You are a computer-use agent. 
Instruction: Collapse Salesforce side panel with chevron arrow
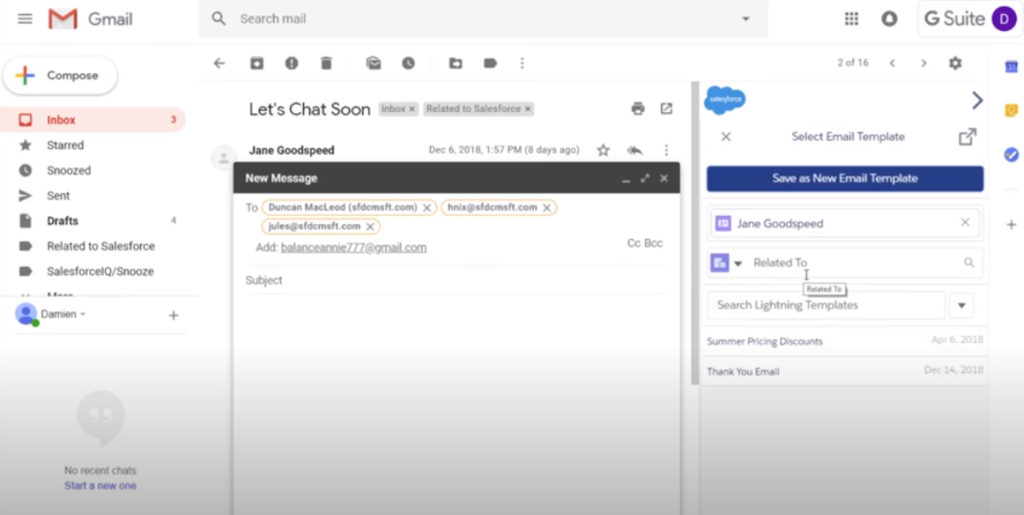(977, 100)
